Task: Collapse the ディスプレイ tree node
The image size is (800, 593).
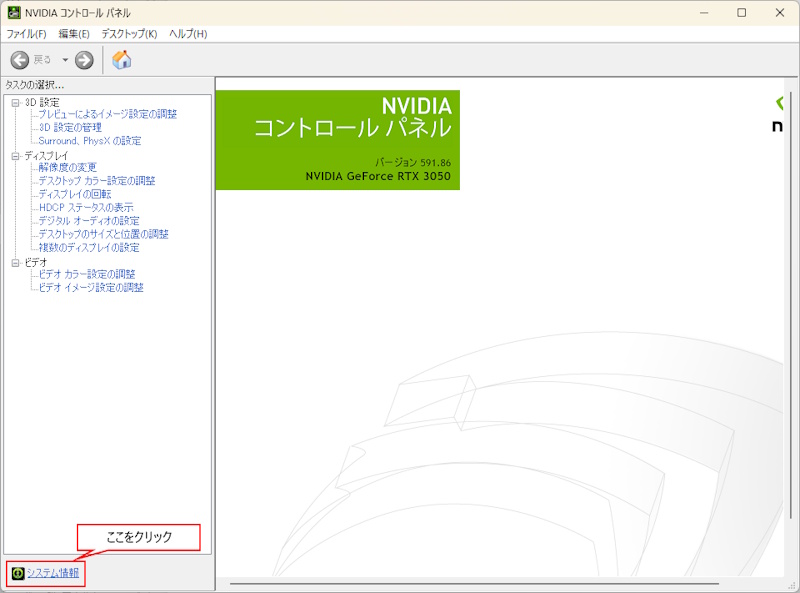Action: [15, 156]
